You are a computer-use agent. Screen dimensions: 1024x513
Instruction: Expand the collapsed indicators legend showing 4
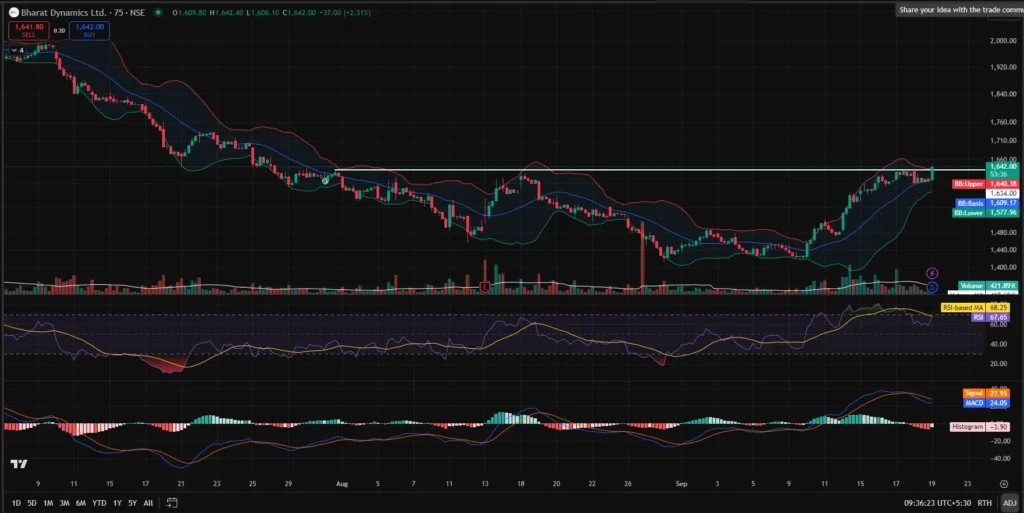[x=15, y=48]
